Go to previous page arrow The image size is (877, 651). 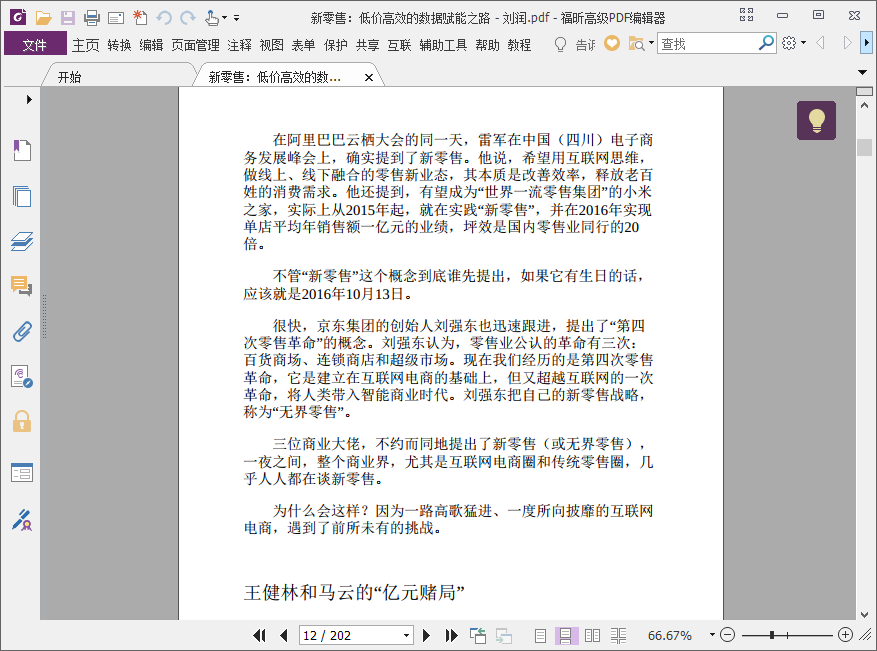[x=284, y=635]
